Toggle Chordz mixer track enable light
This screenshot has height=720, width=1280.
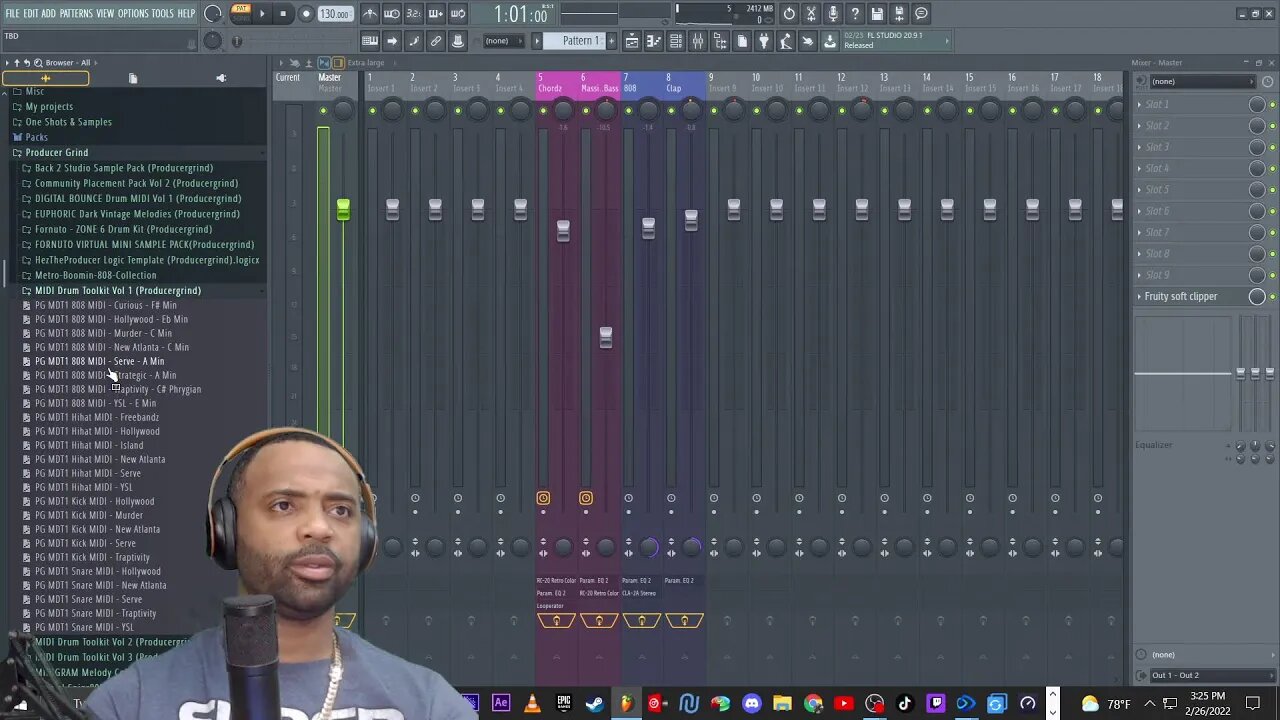click(x=543, y=110)
